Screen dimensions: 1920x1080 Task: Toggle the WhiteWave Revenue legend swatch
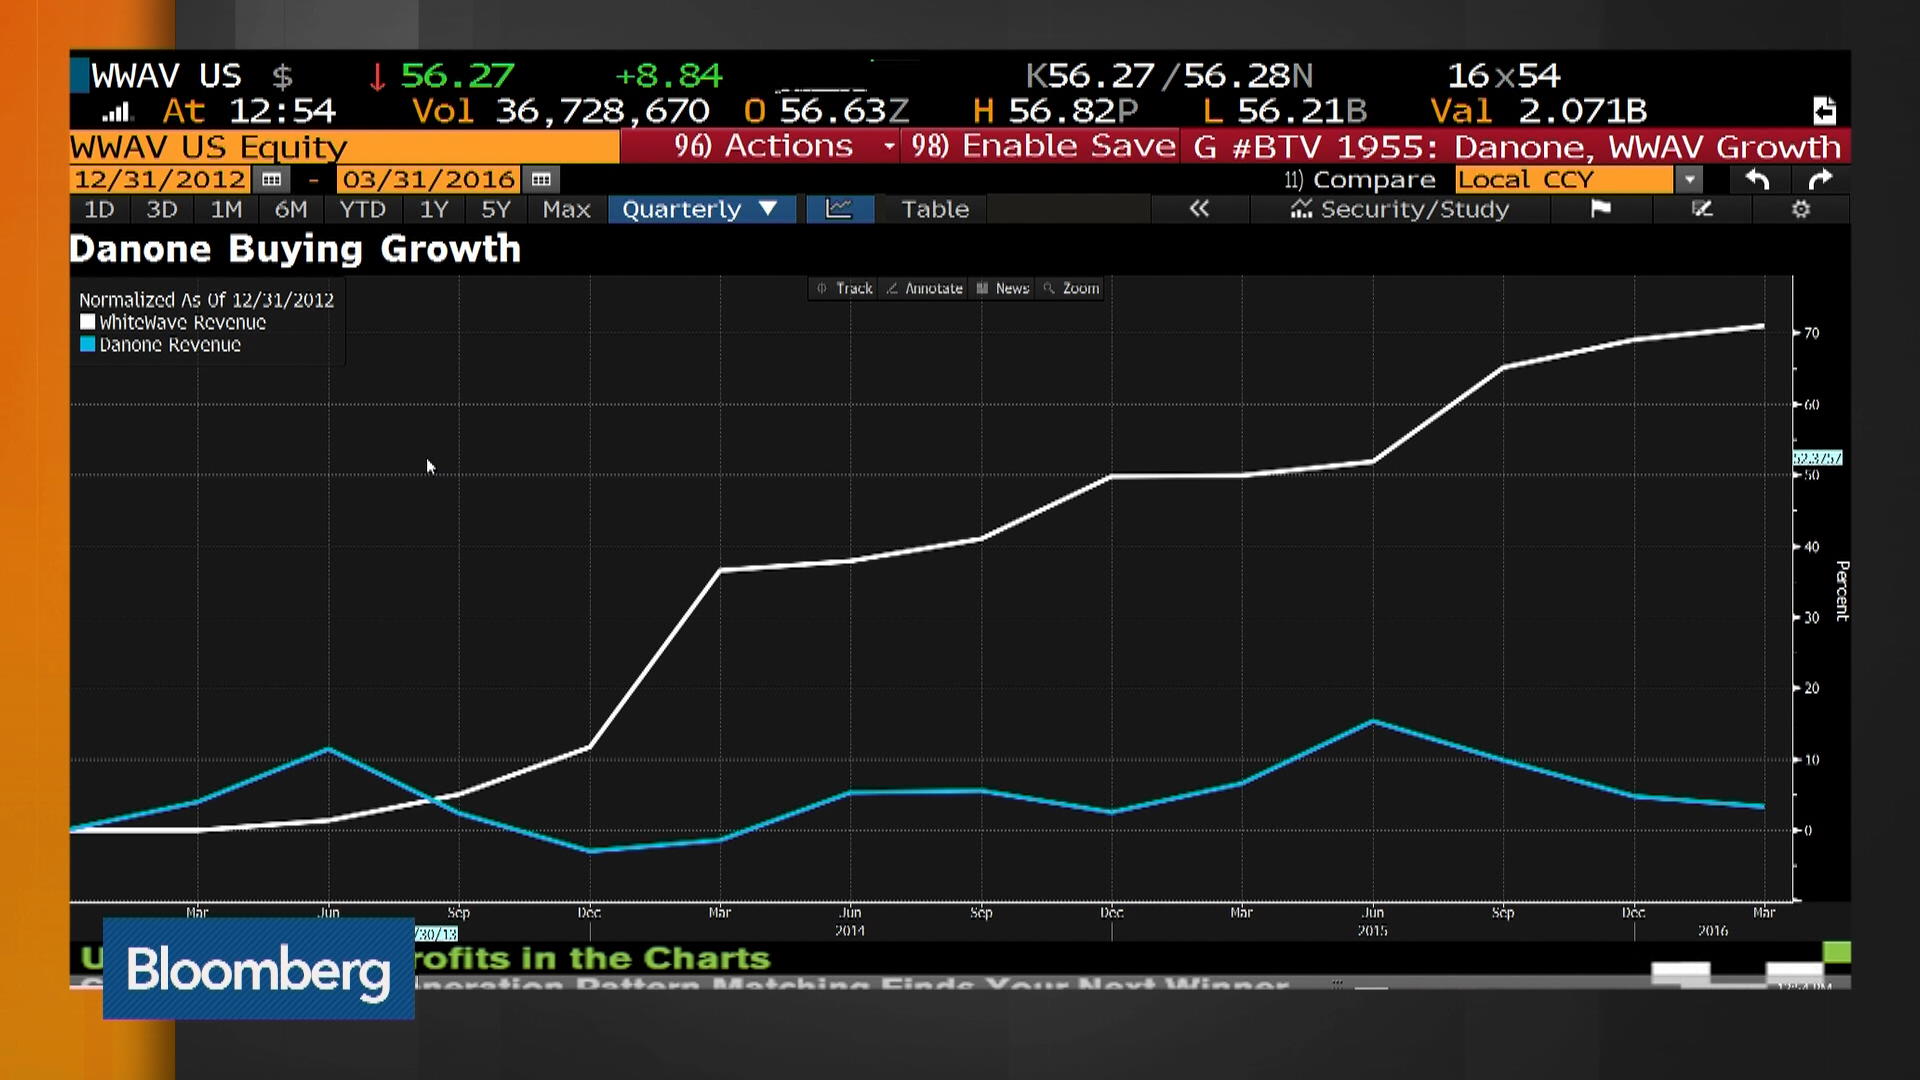coord(87,322)
